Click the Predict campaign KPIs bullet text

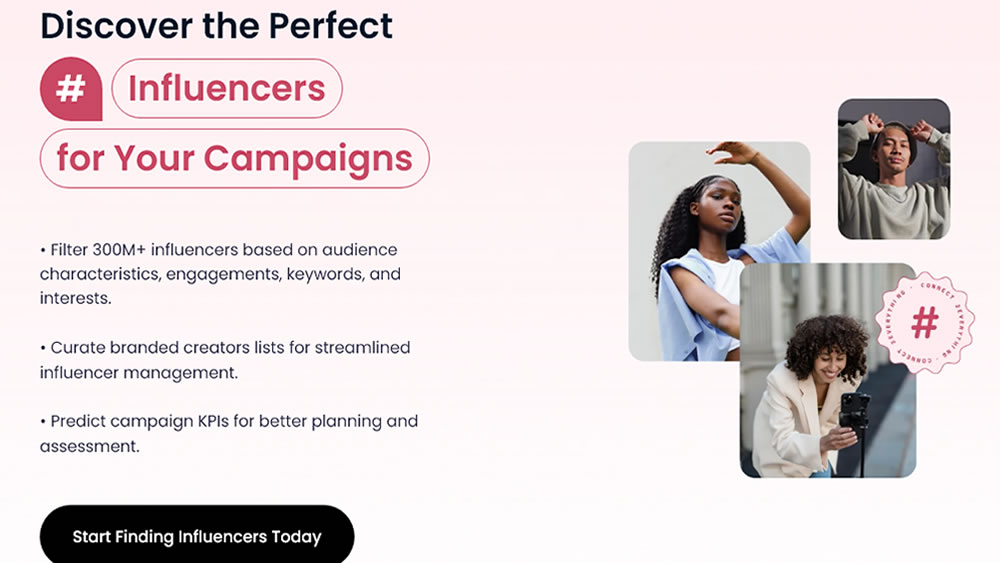[229, 434]
